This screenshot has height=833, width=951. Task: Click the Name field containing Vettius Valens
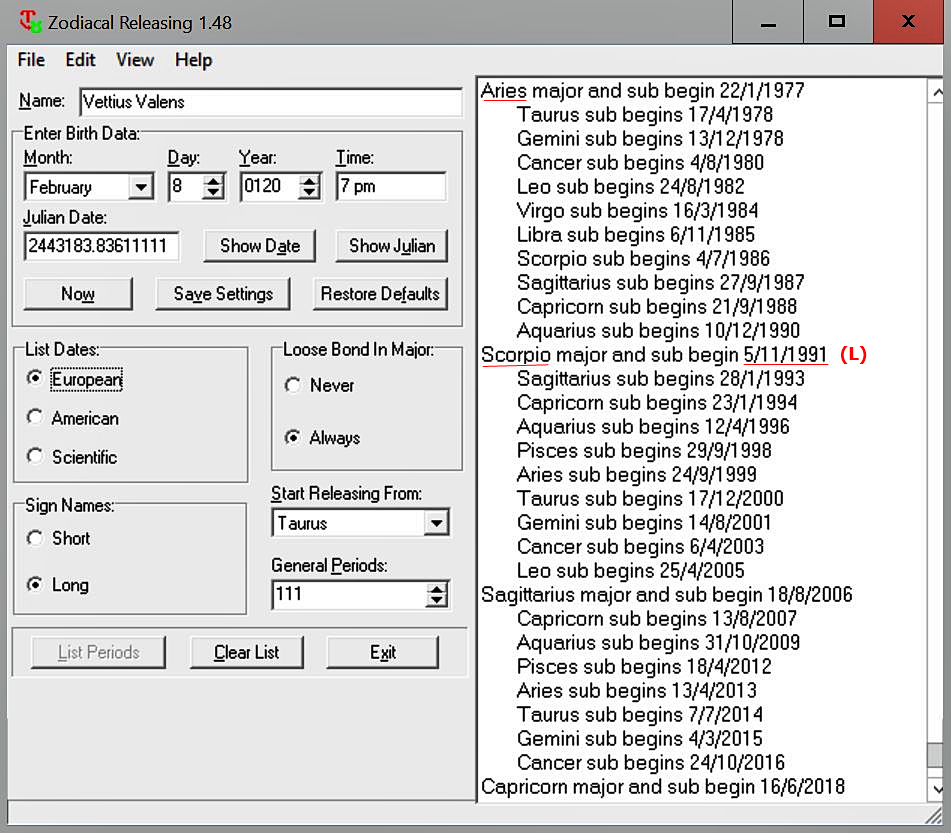pos(271,102)
